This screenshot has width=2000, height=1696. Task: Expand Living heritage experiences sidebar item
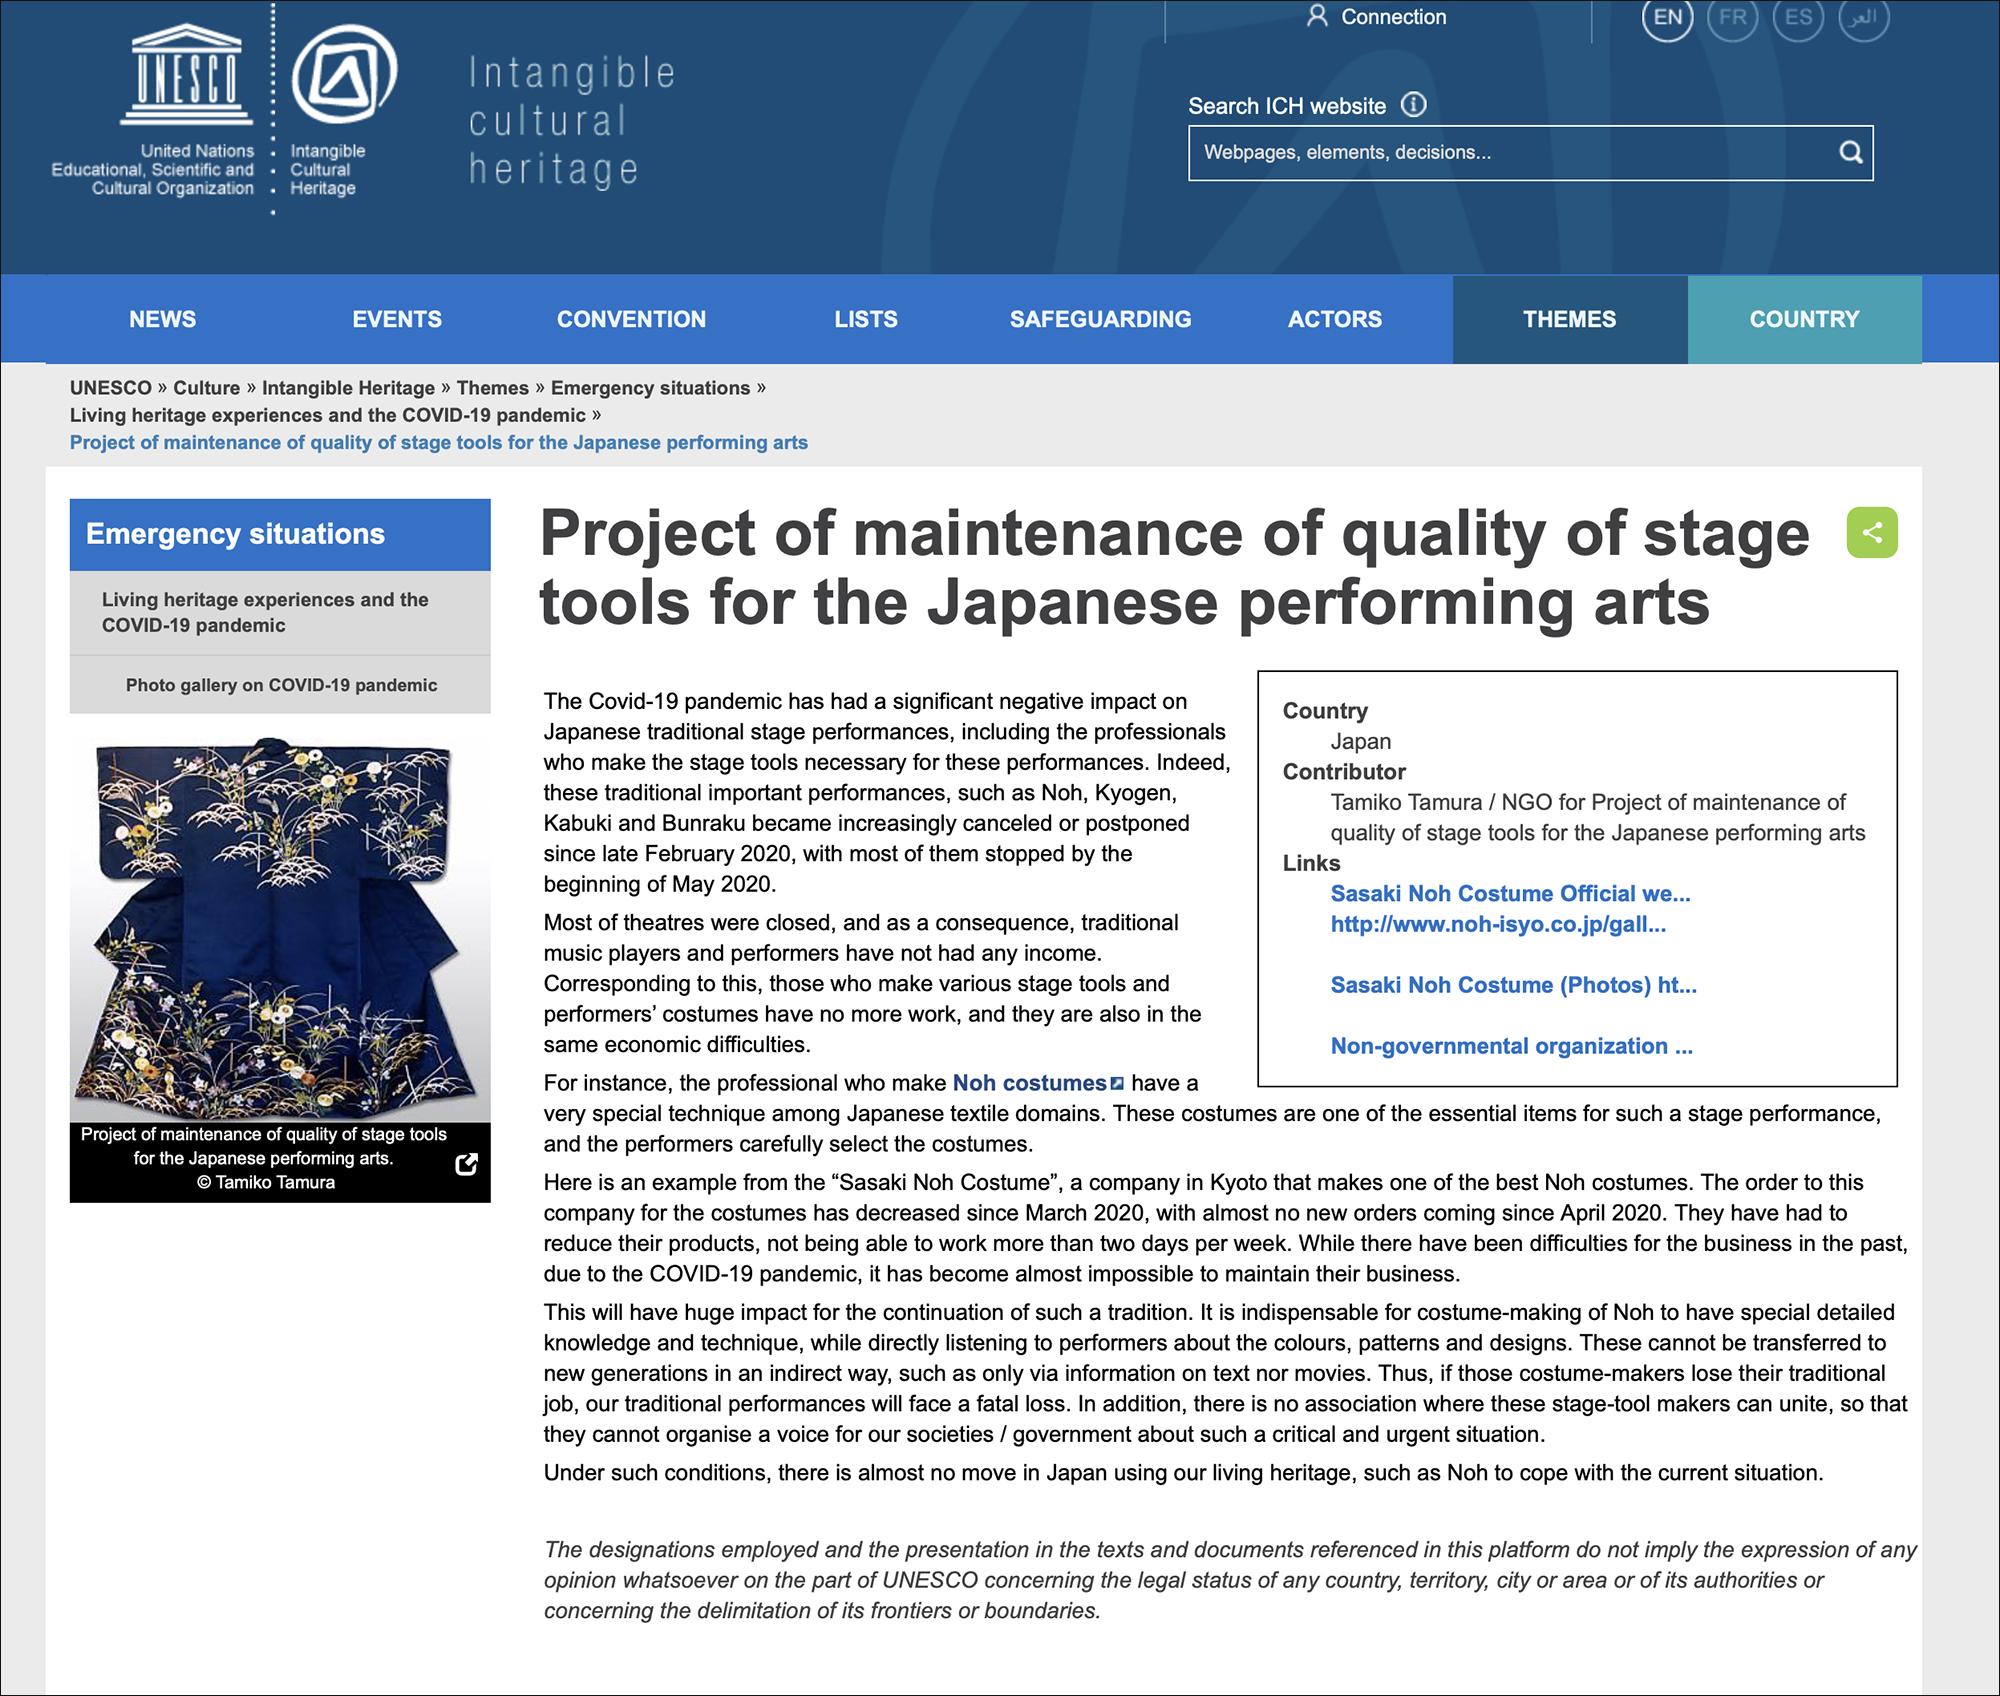[265, 612]
